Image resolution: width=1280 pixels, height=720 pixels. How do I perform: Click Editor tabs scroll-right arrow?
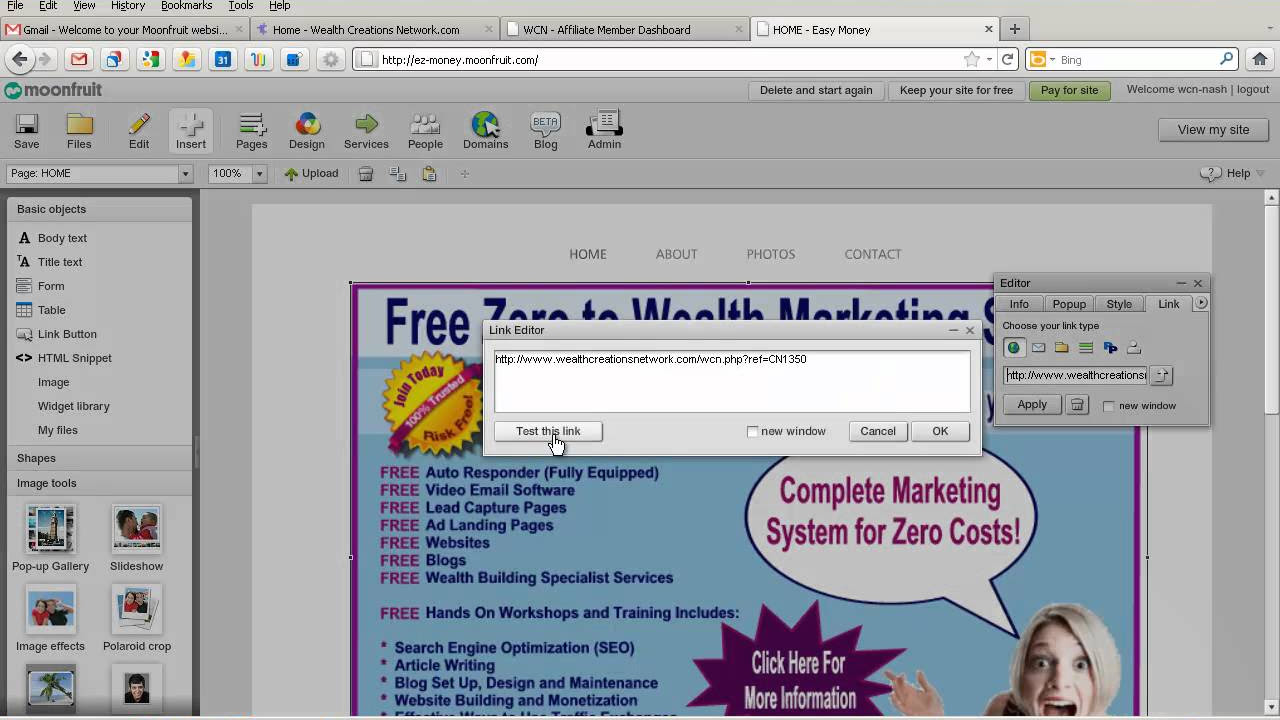coord(1201,303)
